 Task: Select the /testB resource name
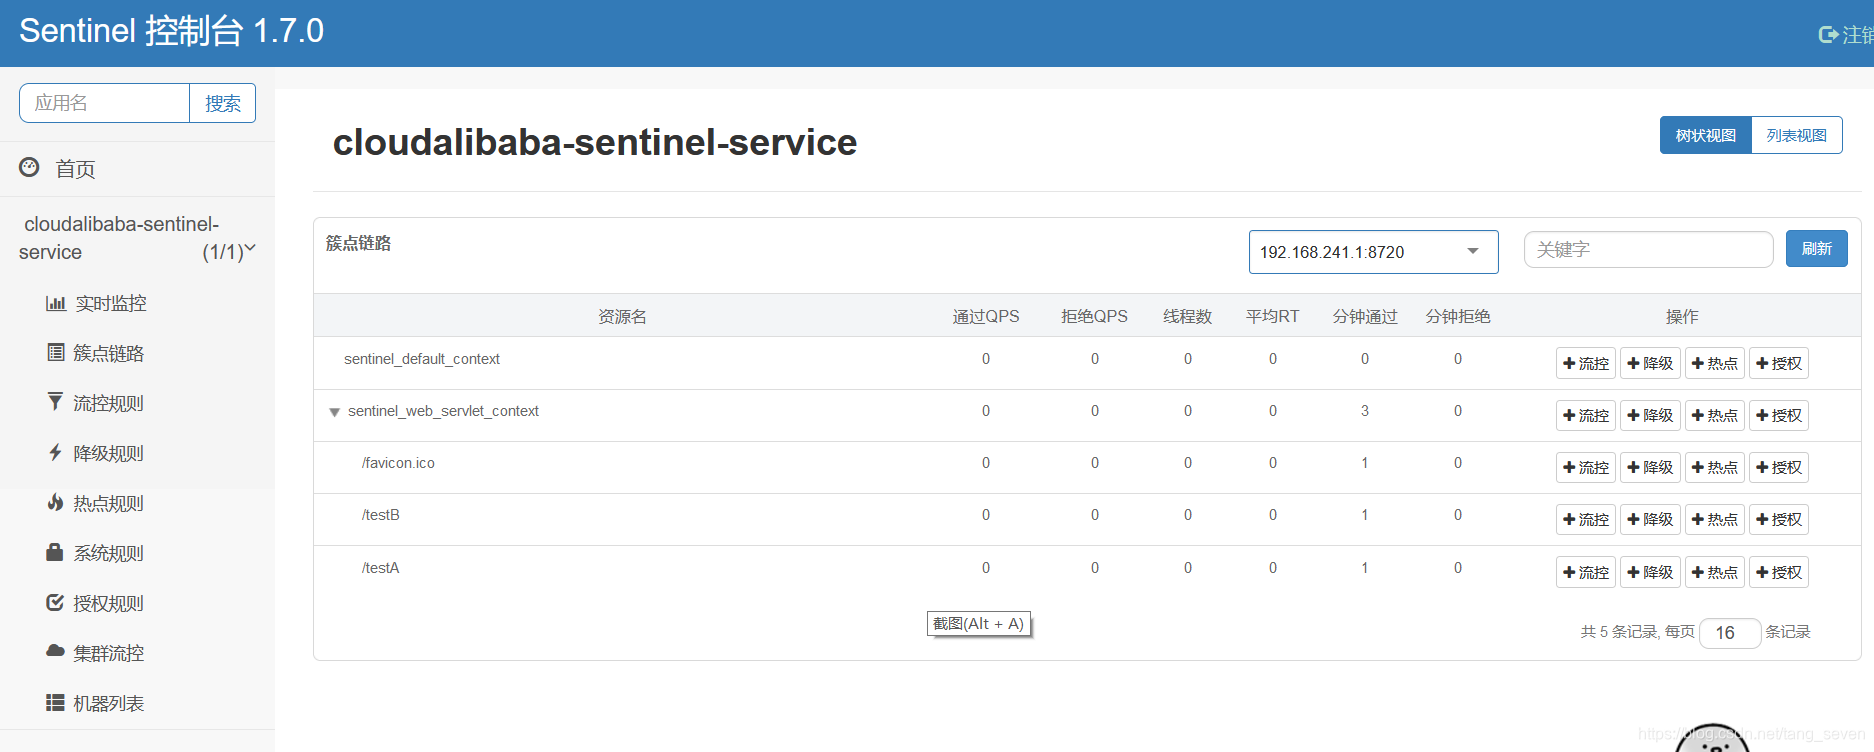(x=380, y=515)
